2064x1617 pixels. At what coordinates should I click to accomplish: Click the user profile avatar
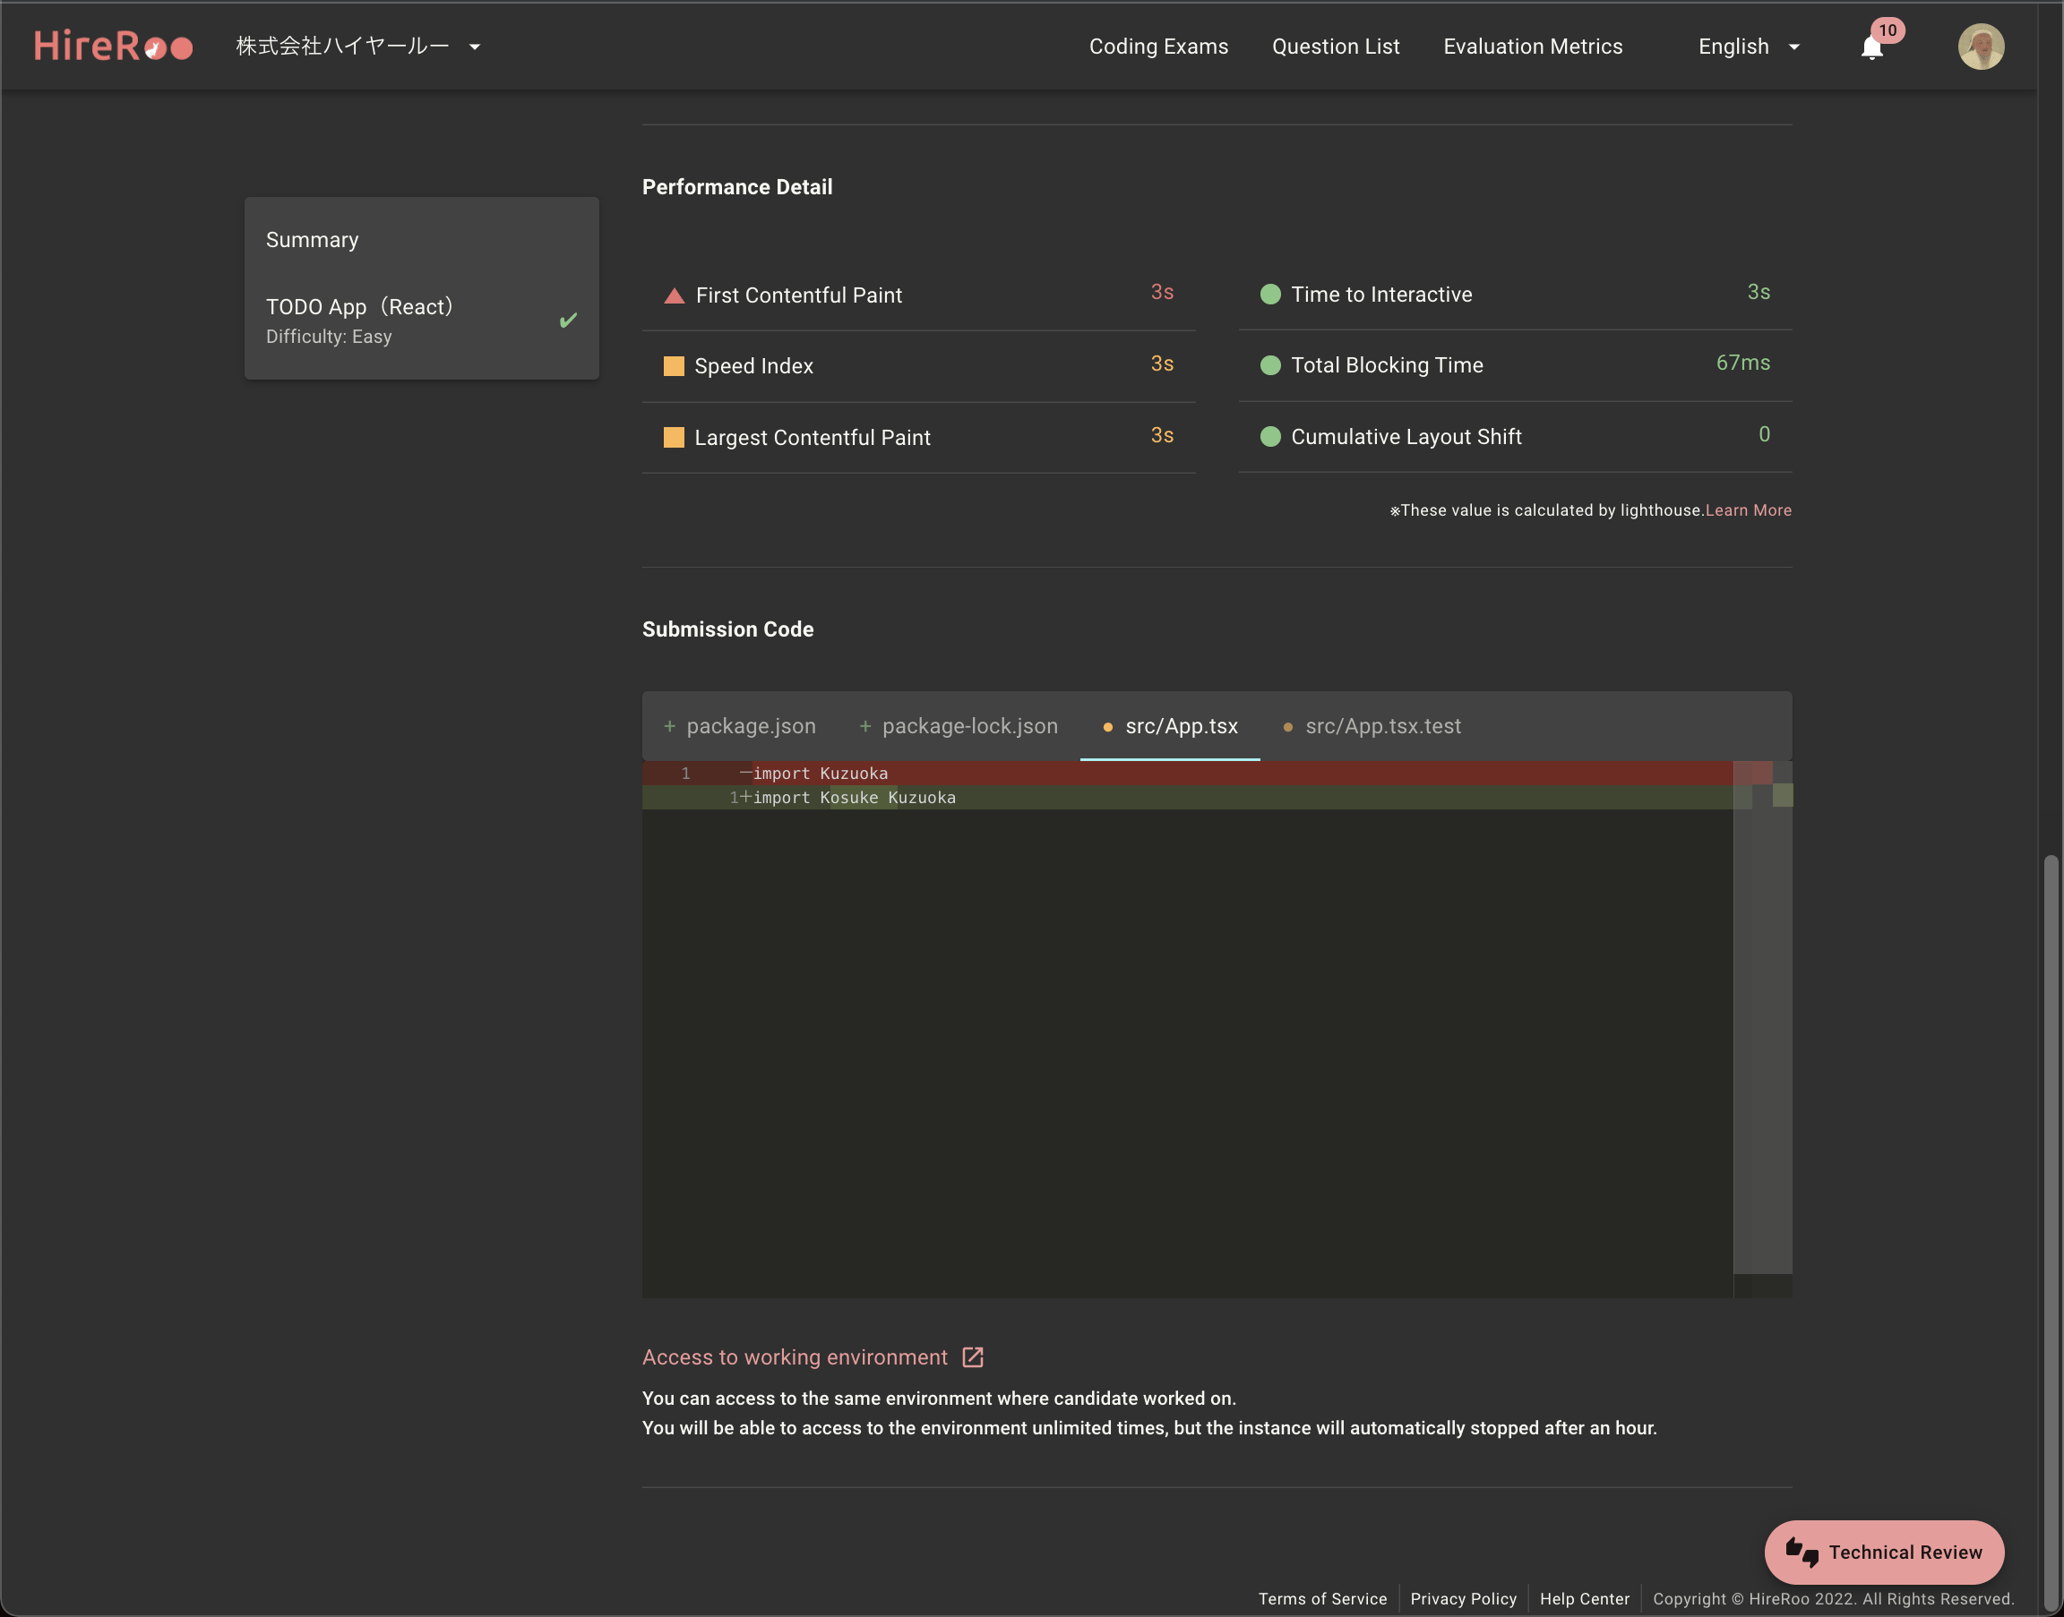pos(1980,46)
